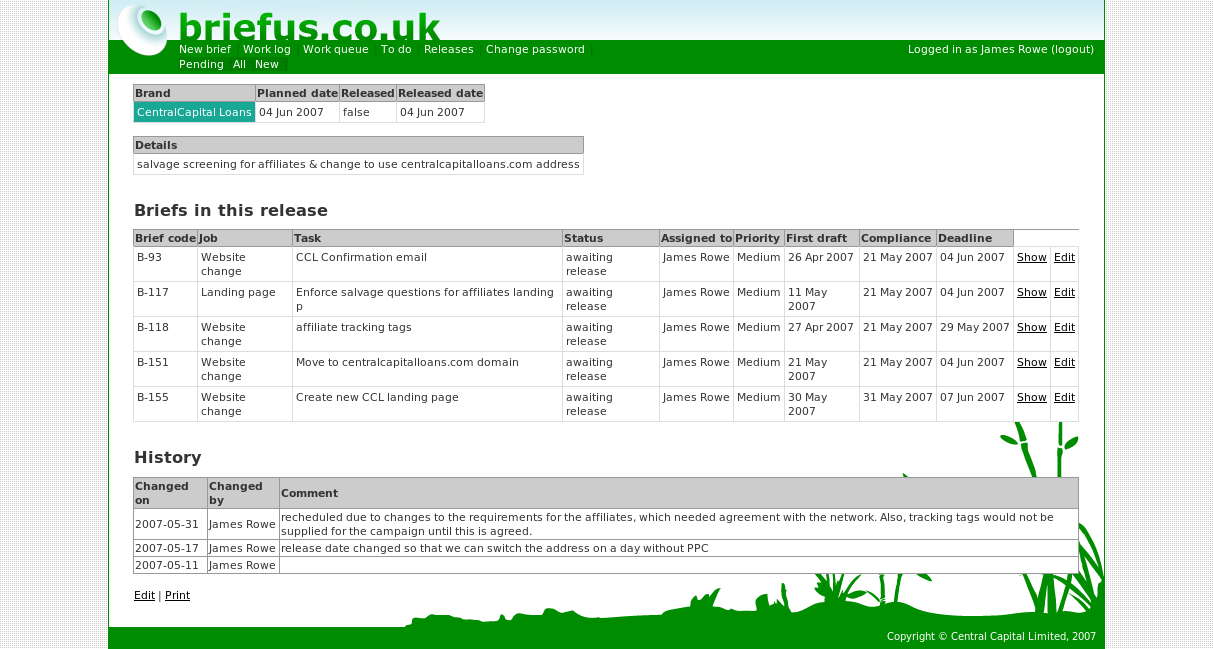Viewport: 1213px width, 649px height.
Task: Click the Edit link below History
Action: click(x=144, y=596)
